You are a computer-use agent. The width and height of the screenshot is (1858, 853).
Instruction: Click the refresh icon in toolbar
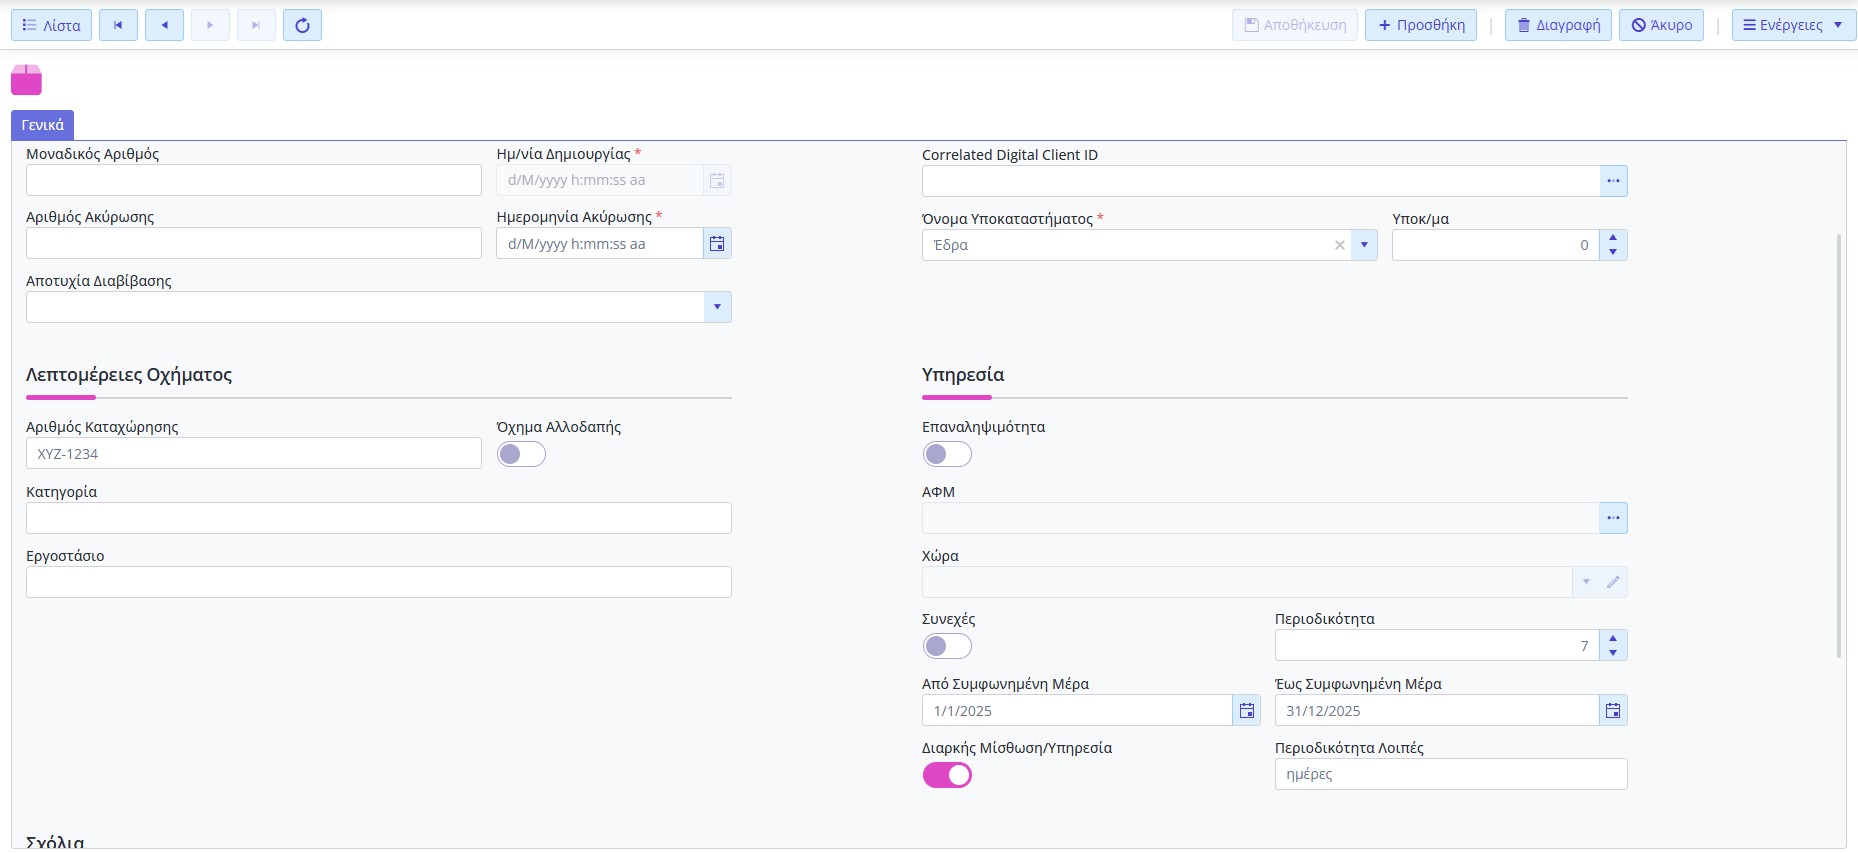[x=302, y=25]
